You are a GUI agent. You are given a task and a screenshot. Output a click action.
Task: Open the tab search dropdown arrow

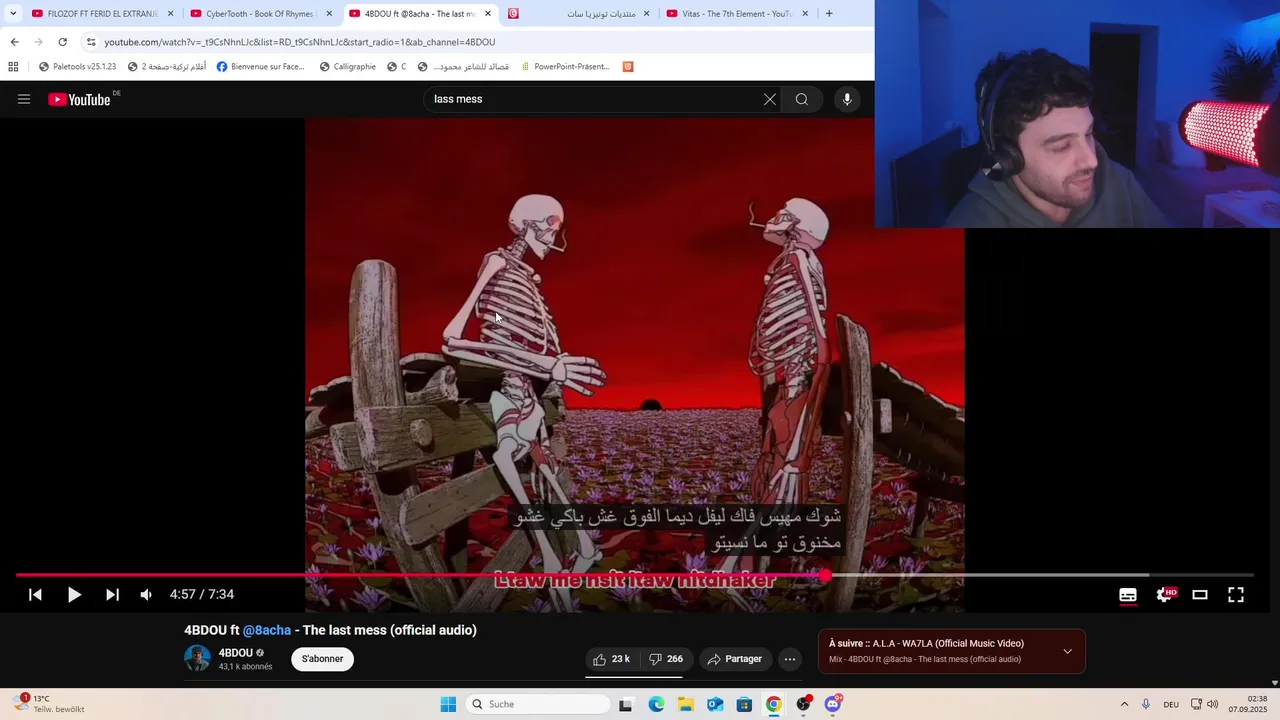click(13, 14)
